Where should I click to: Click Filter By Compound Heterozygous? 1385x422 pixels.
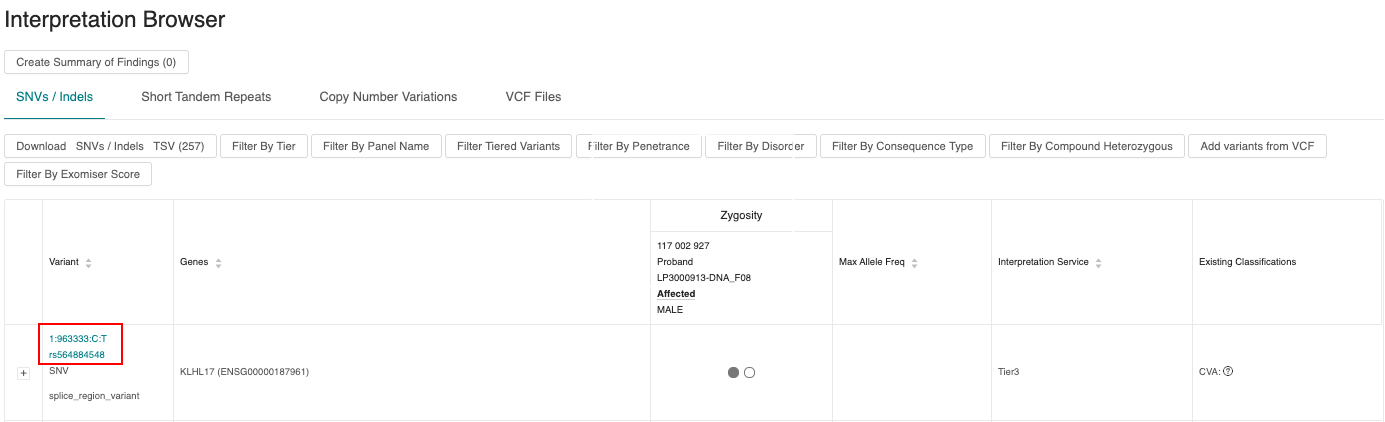pos(1086,146)
